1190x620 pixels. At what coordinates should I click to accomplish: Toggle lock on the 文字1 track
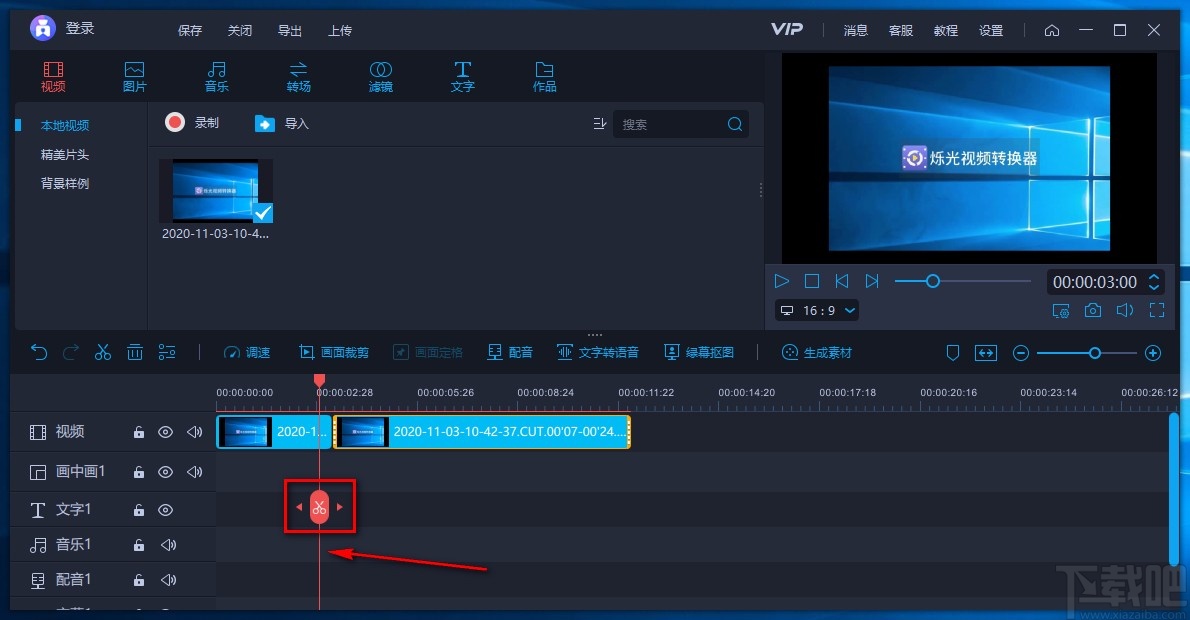tap(139, 510)
